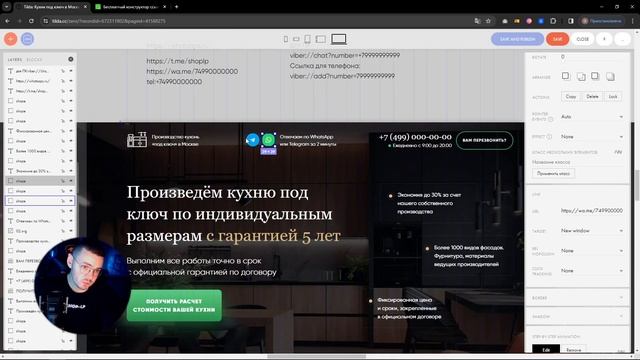This screenshot has height=360, width=640.
Task: Switch to the Blocks tab
Action: (x=34, y=60)
